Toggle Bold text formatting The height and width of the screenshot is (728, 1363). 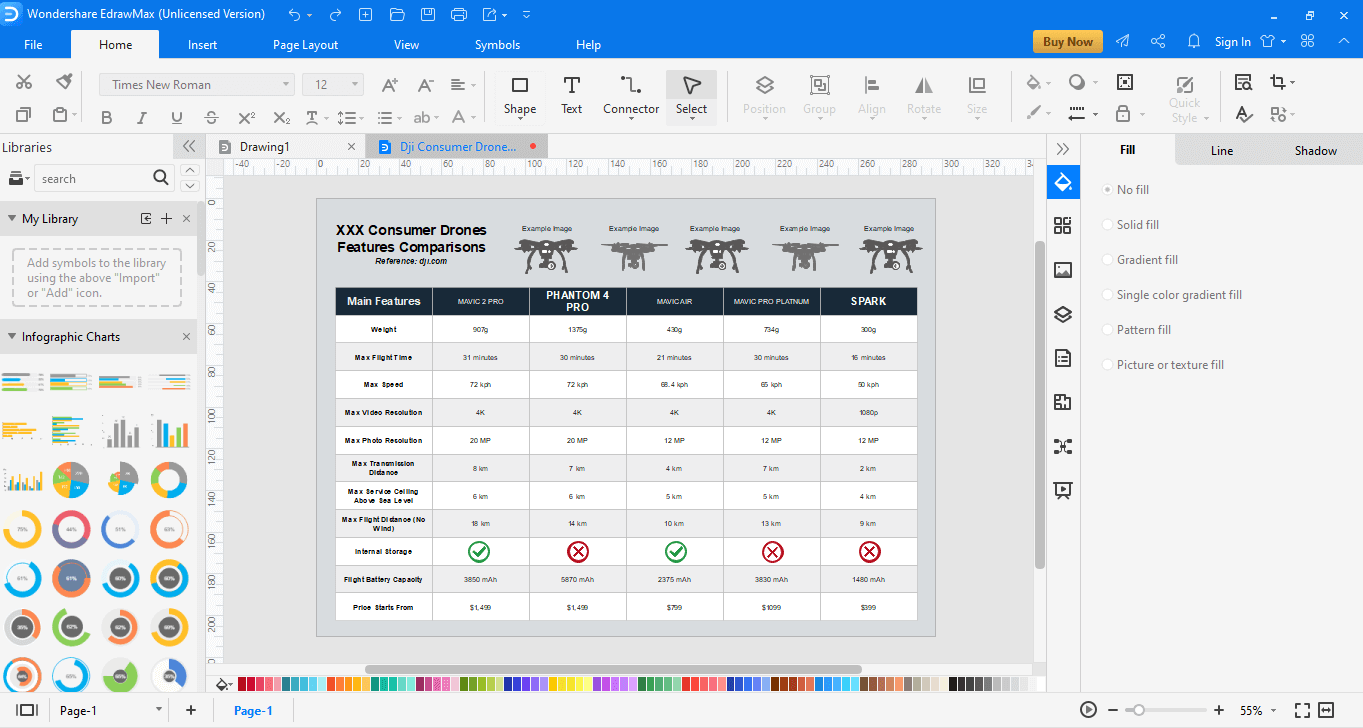[107, 118]
